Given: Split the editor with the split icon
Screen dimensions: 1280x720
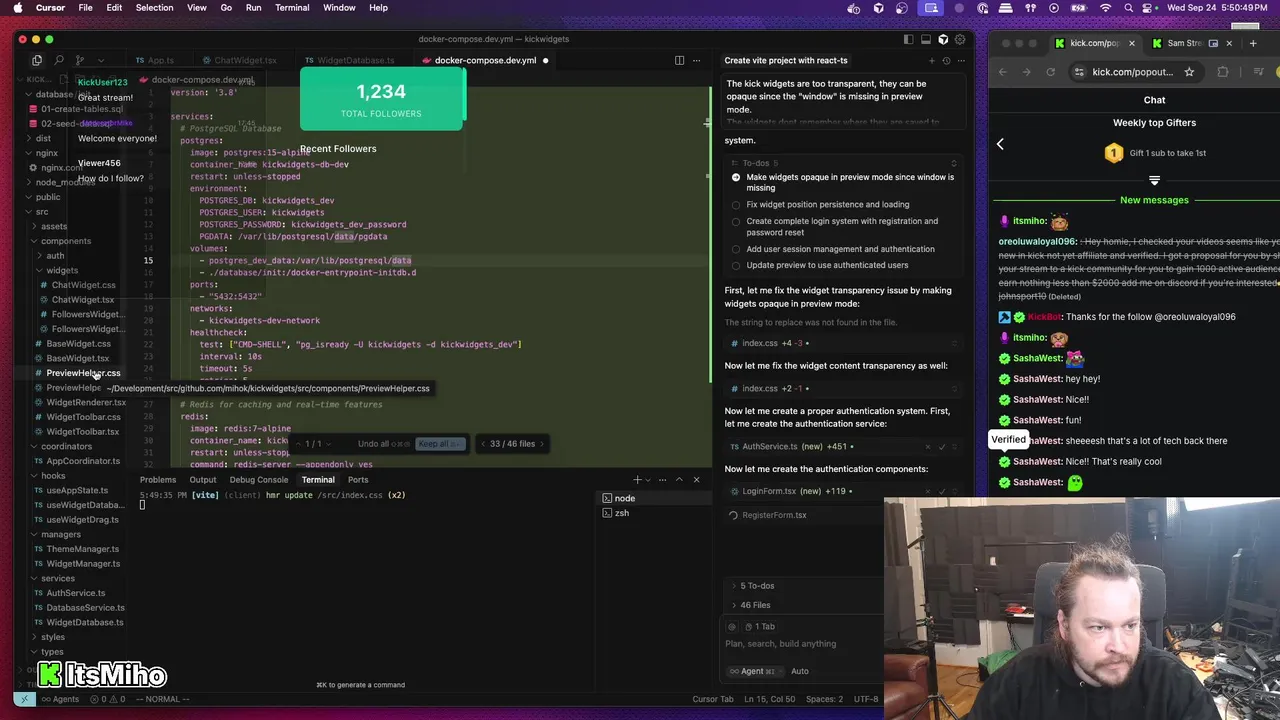Looking at the screenshot, I should tap(679, 60).
